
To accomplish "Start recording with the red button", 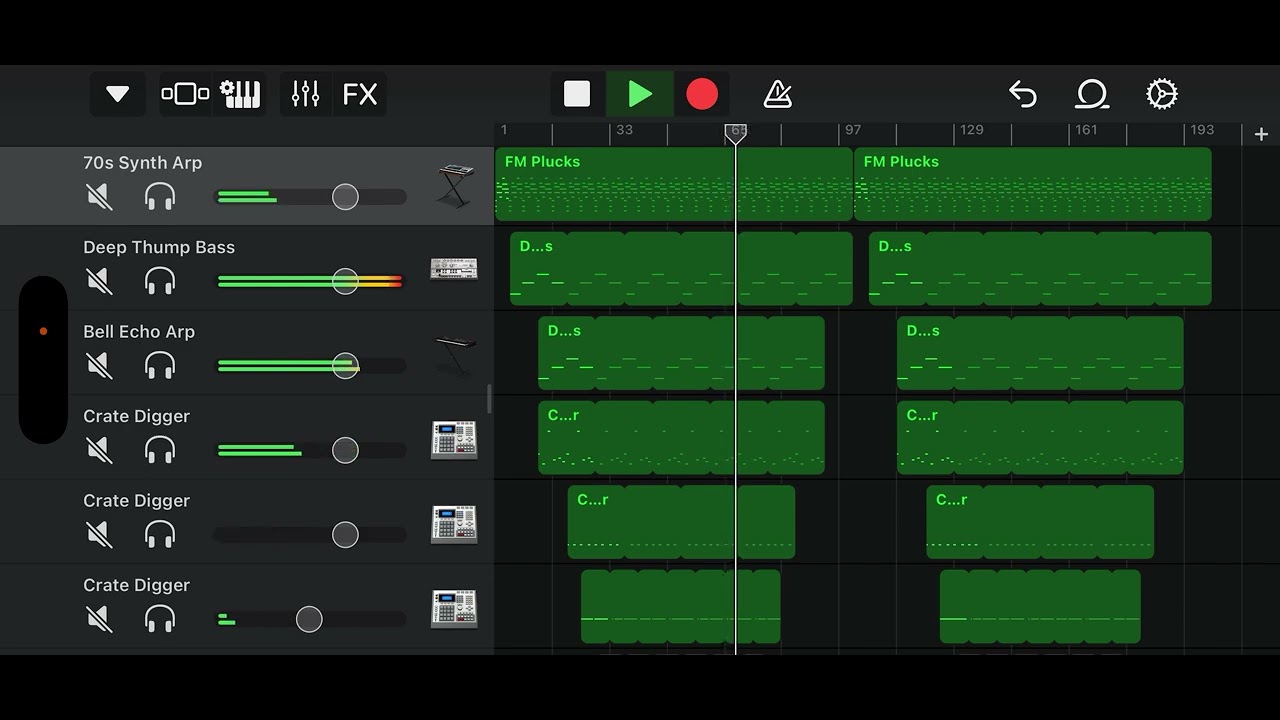I will (x=702, y=94).
